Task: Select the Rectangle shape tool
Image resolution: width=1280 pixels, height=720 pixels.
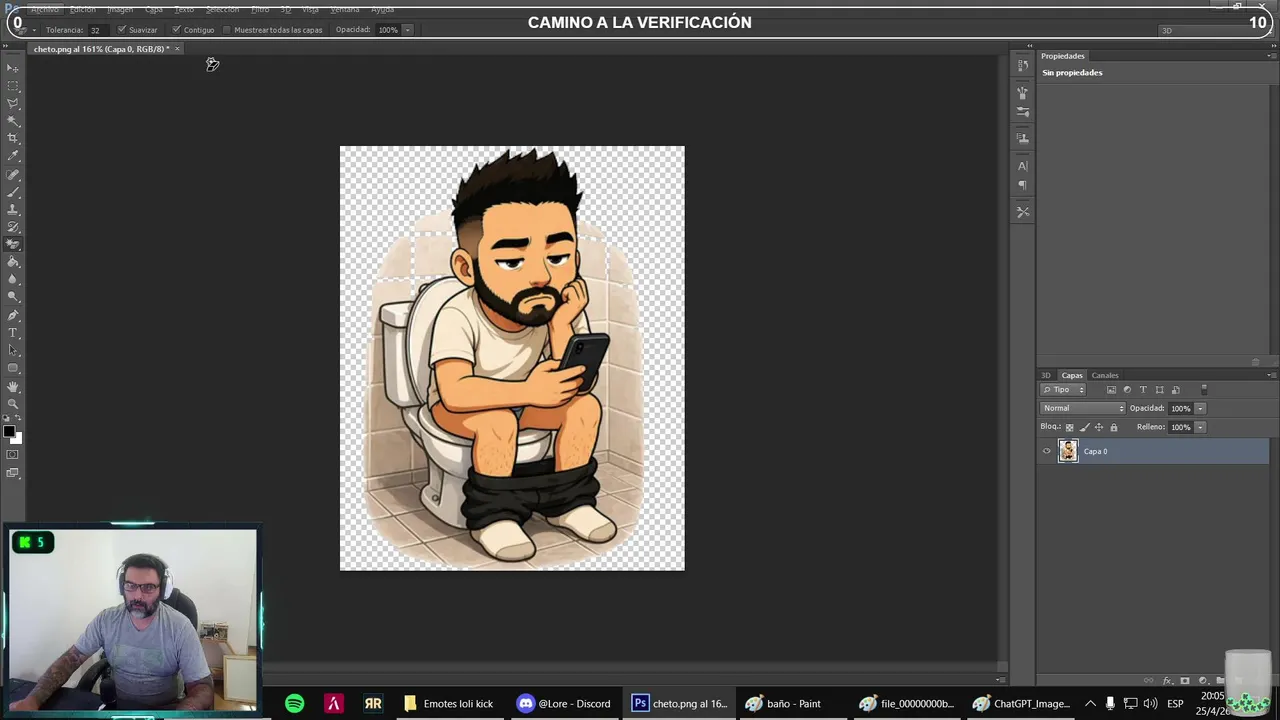Action: (13, 368)
